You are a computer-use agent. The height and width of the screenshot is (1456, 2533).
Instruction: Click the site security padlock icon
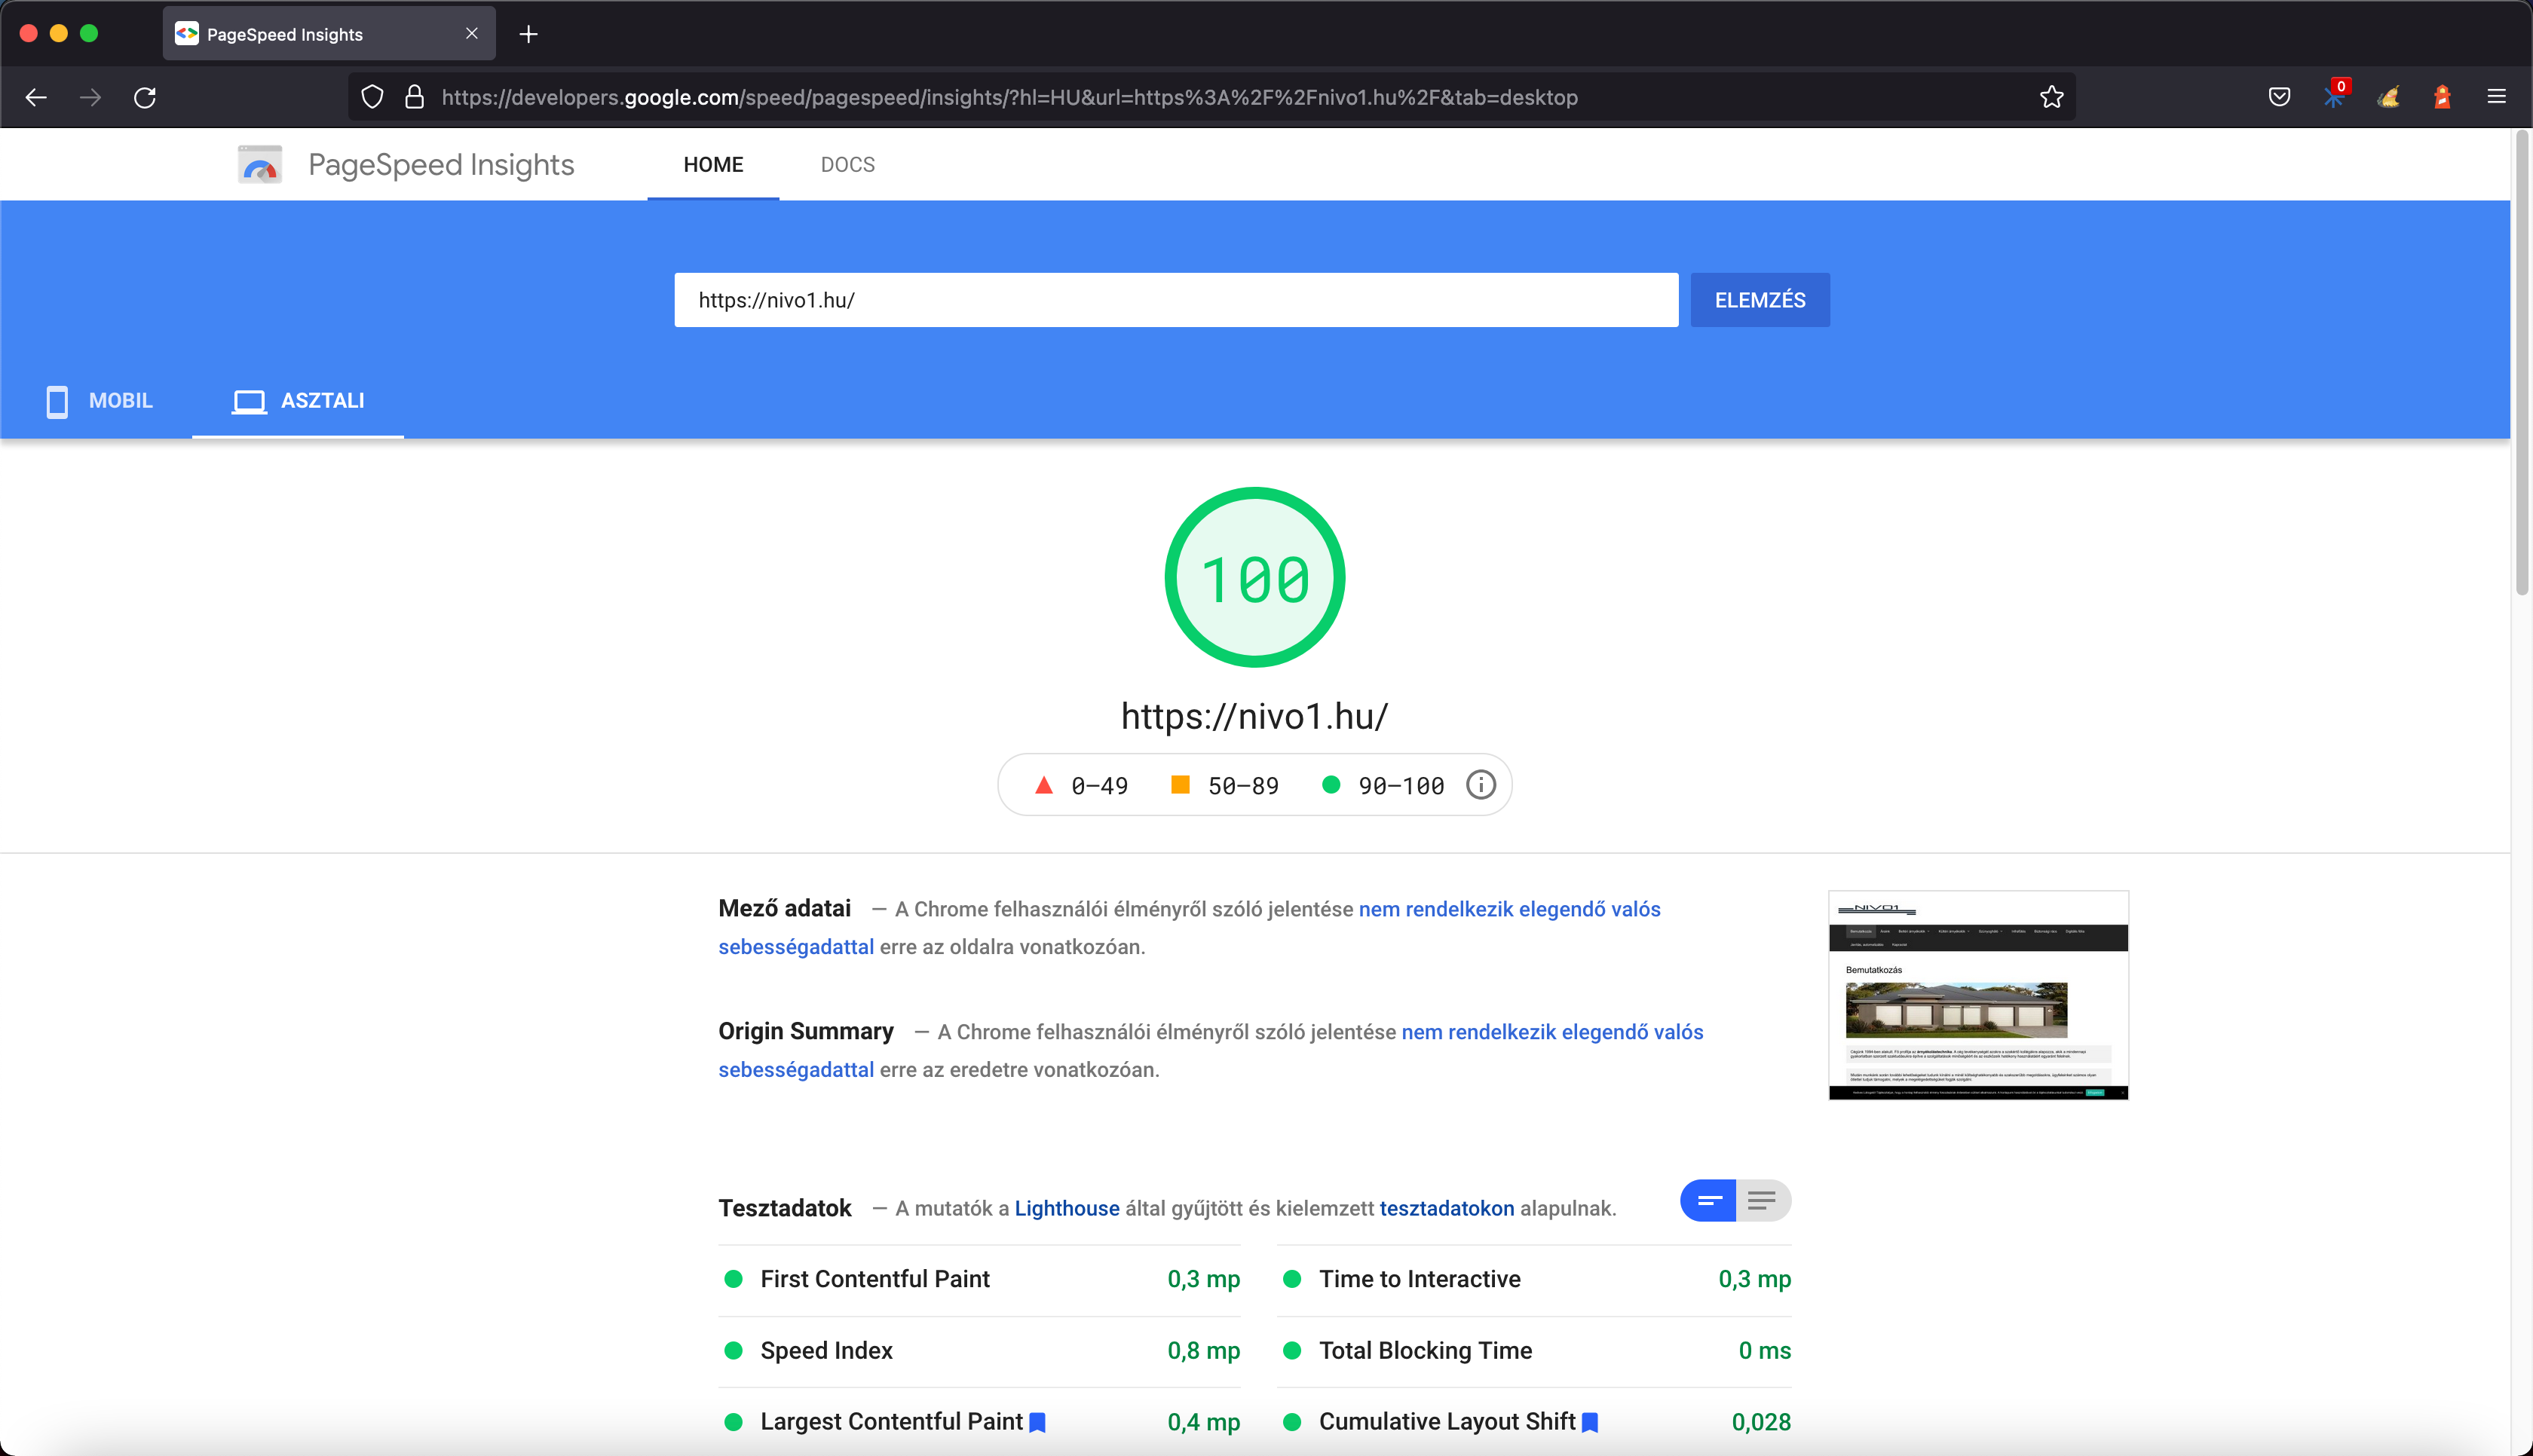[414, 97]
